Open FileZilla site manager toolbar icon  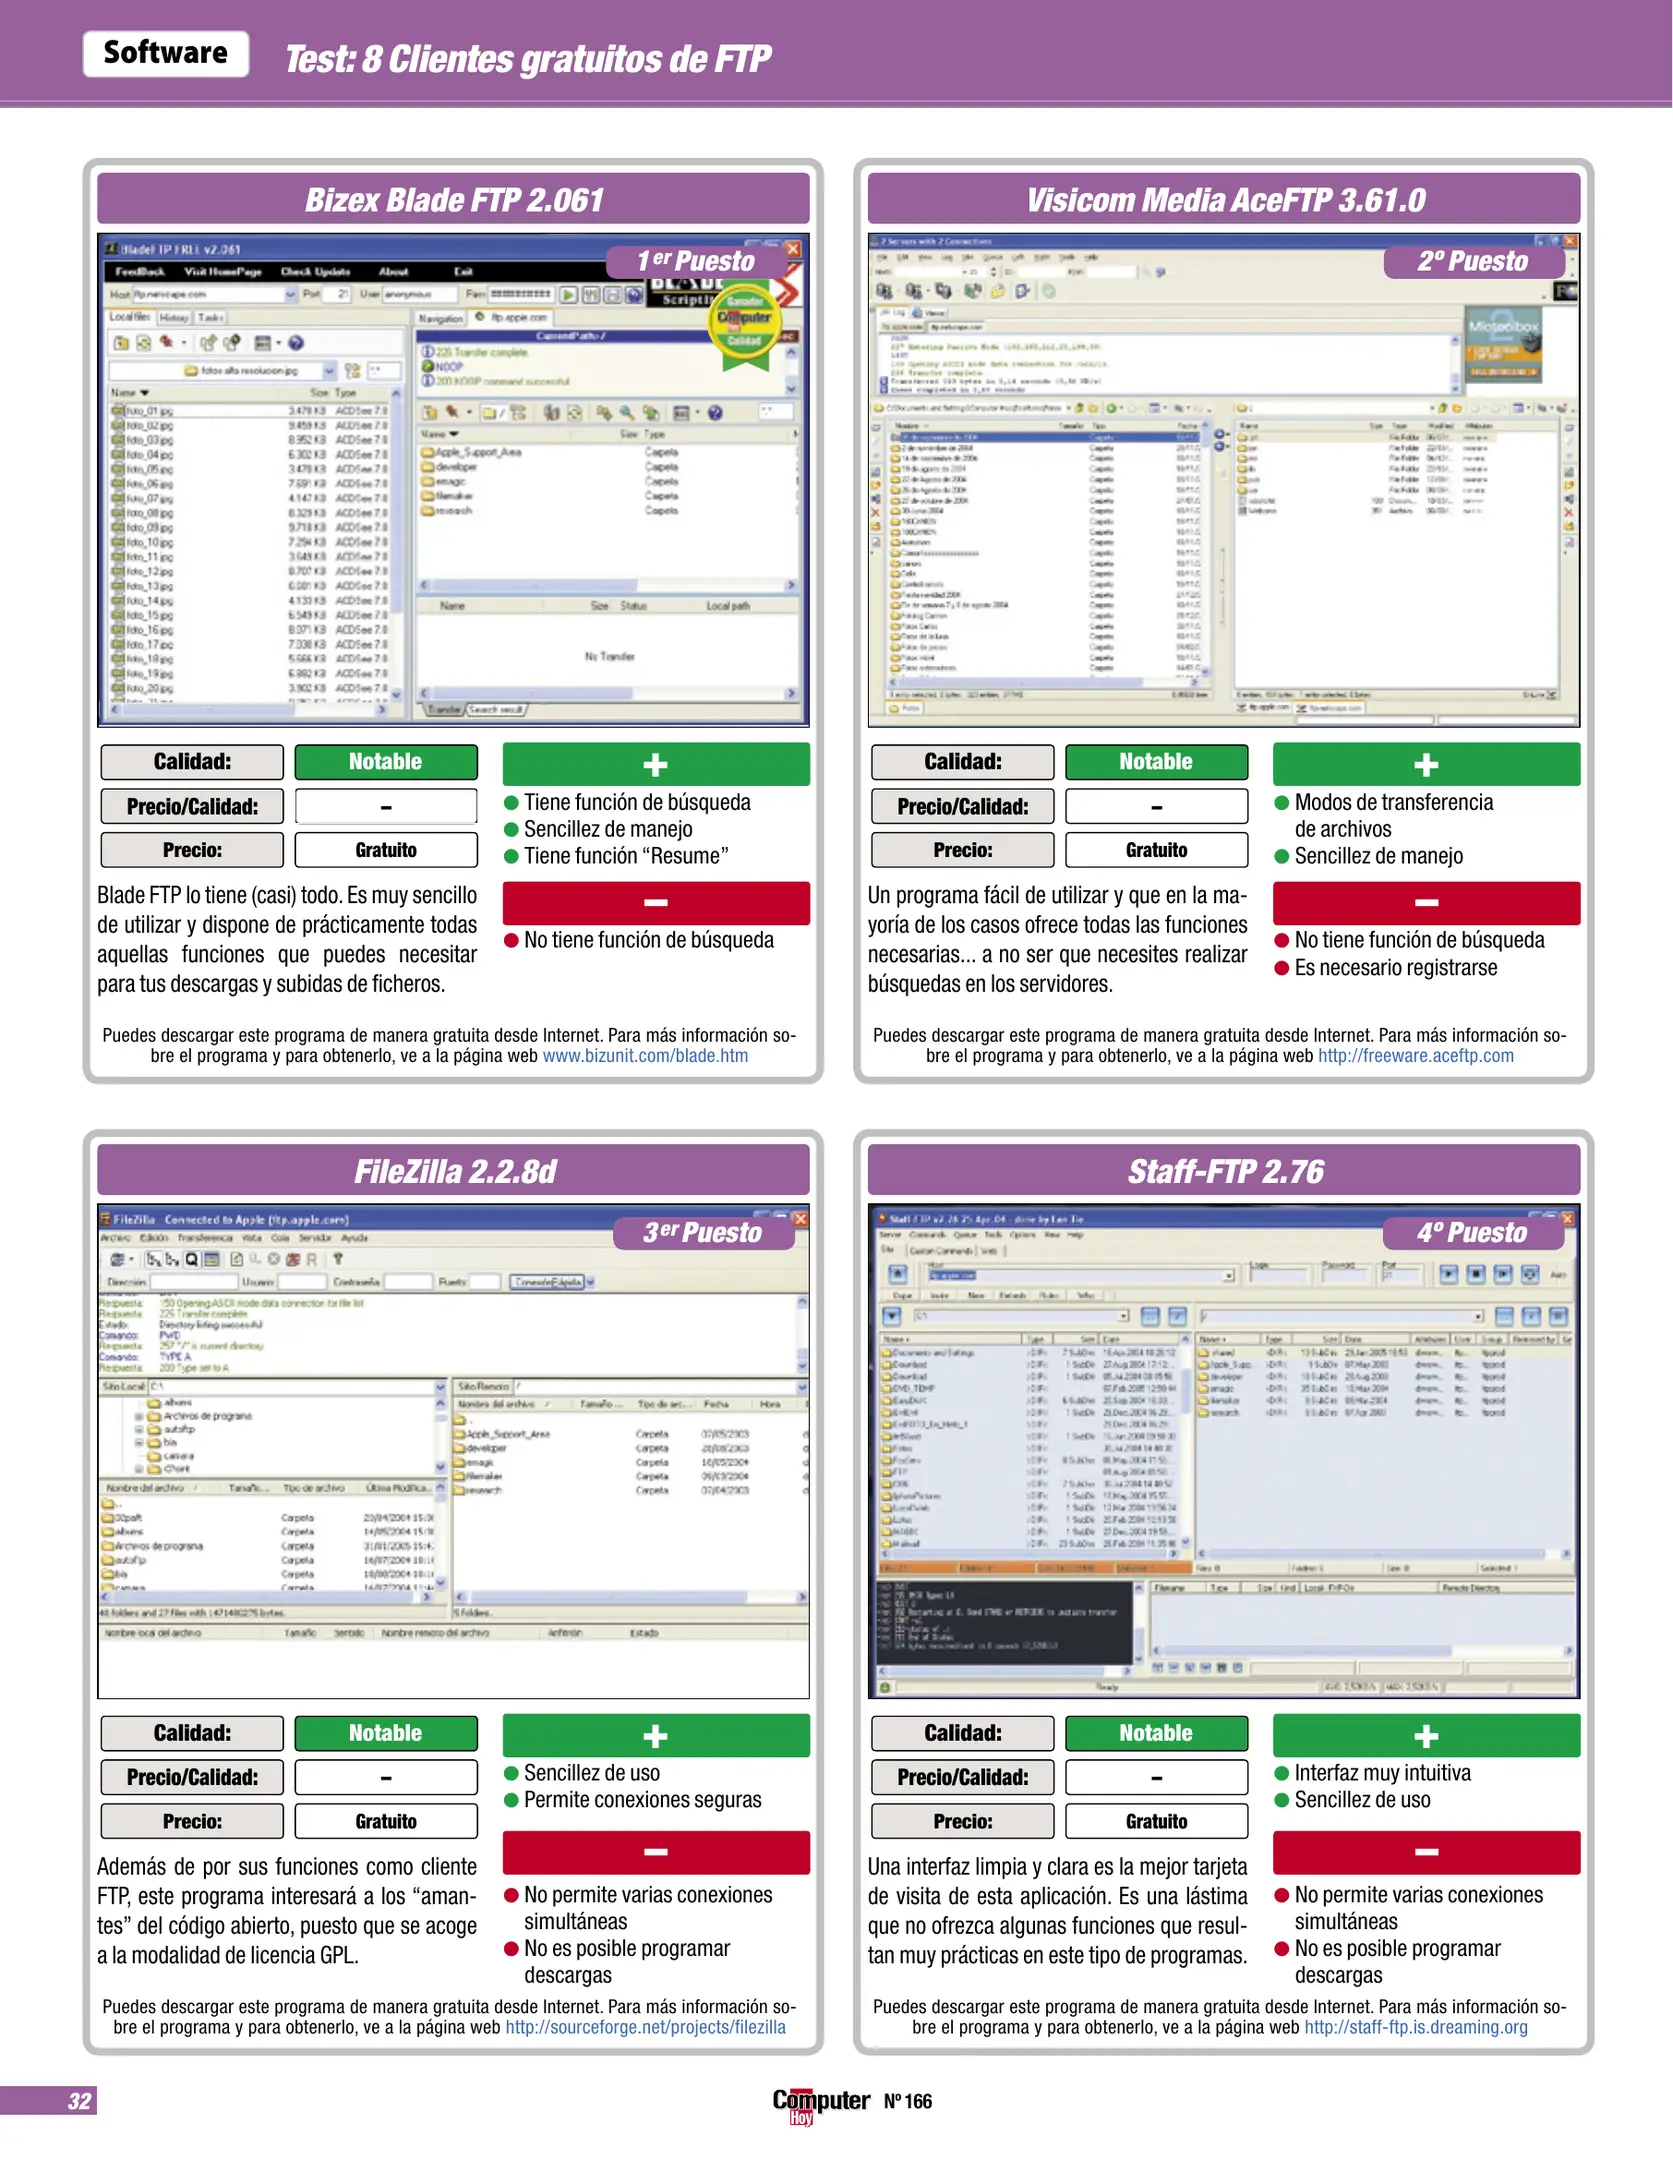(118, 1259)
